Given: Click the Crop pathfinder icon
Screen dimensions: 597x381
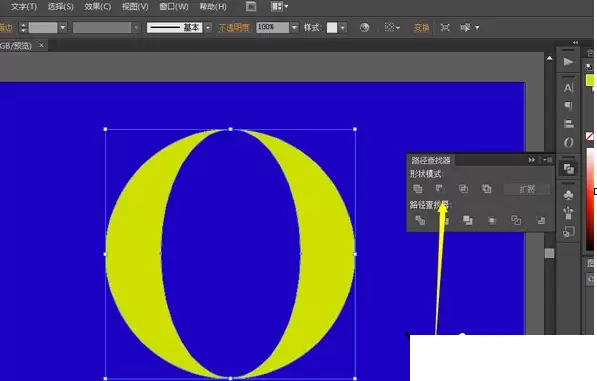Looking at the screenshot, I should point(492,220).
